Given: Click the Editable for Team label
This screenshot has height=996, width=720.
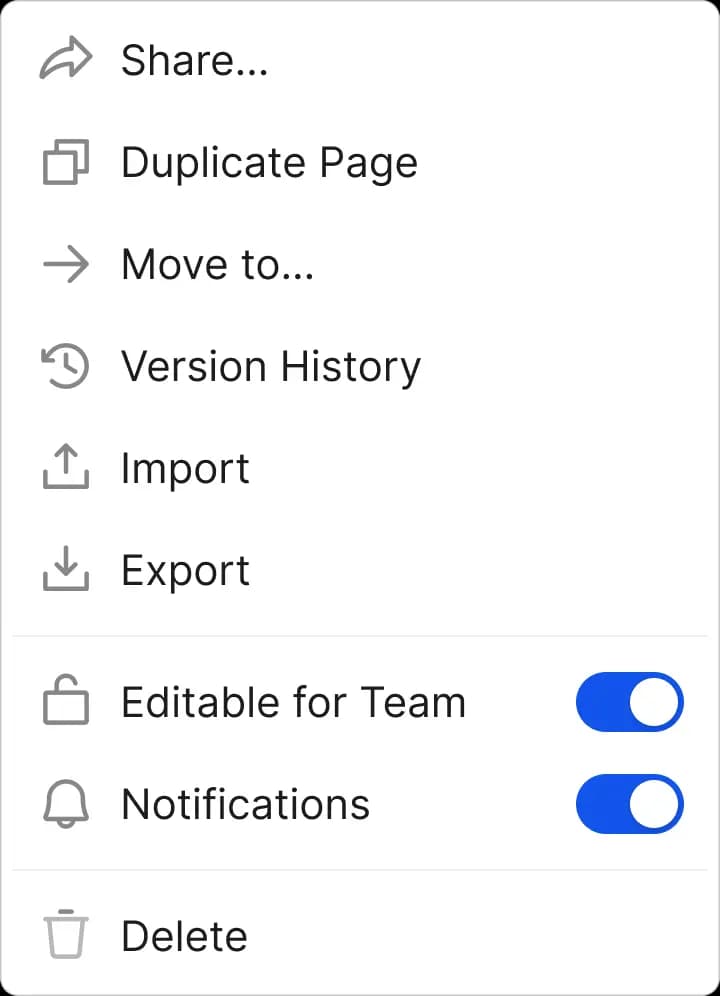Looking at the screenshot, I should (x=293, y=703).
